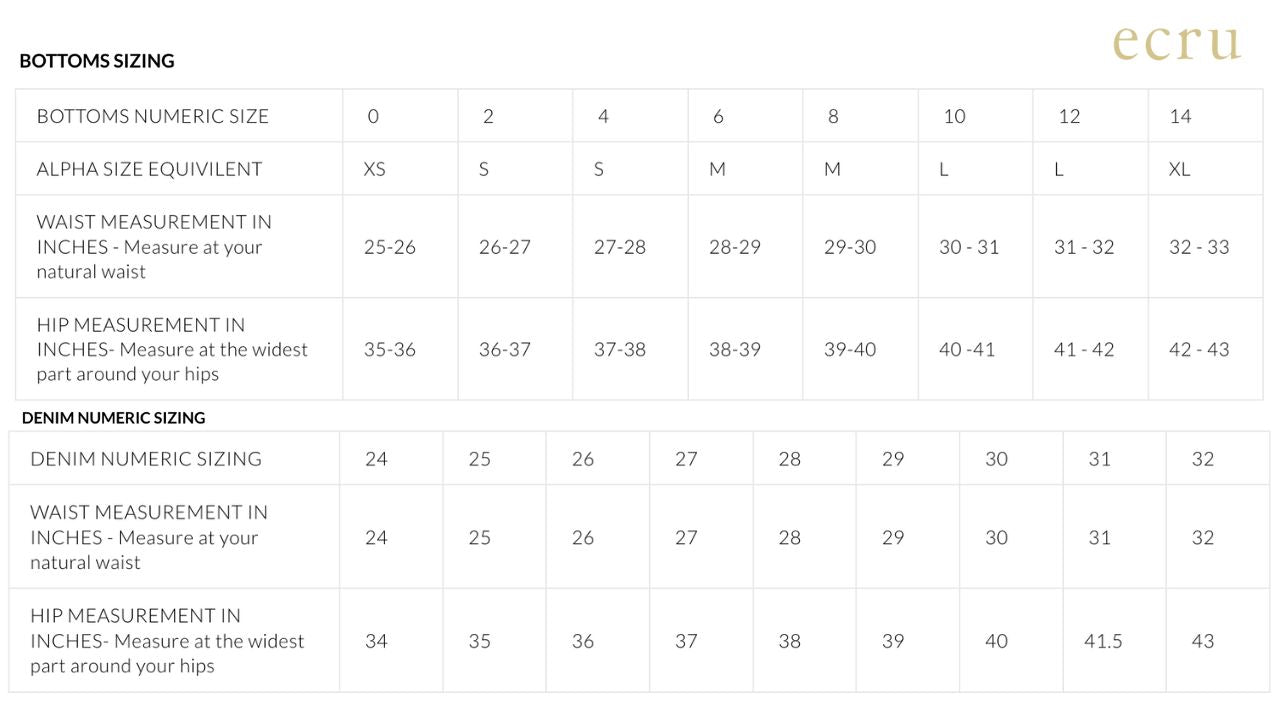
Task: Select the ALPHA SIZE EQUIVILENT row label
Action: [x=149, y=169]
